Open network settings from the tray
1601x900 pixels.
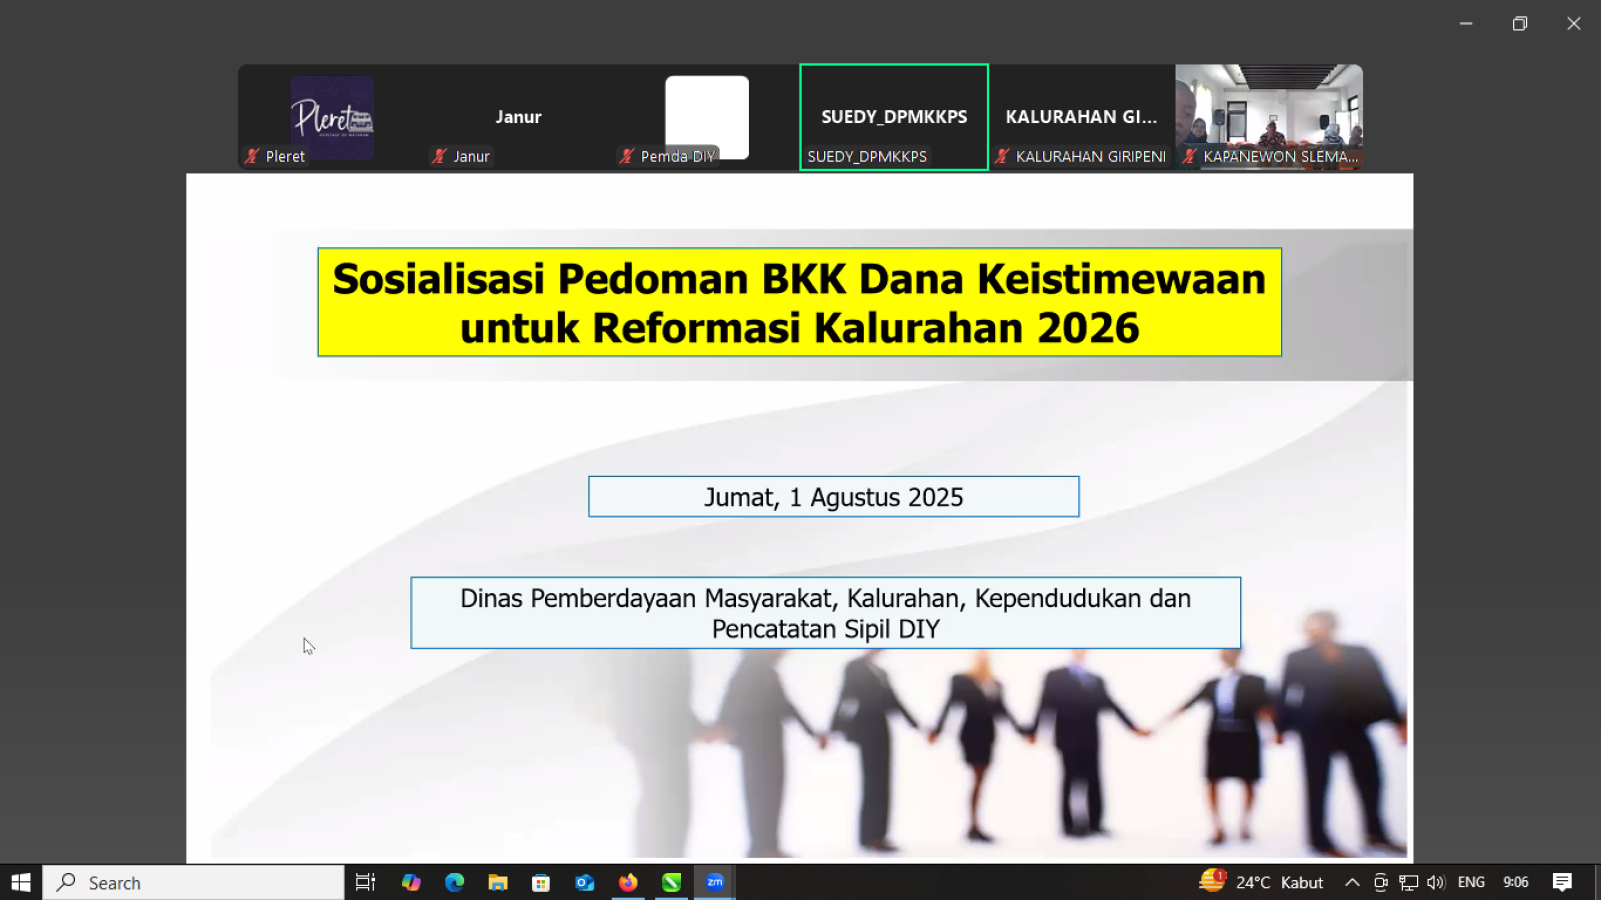click(x=1408, y=882)
